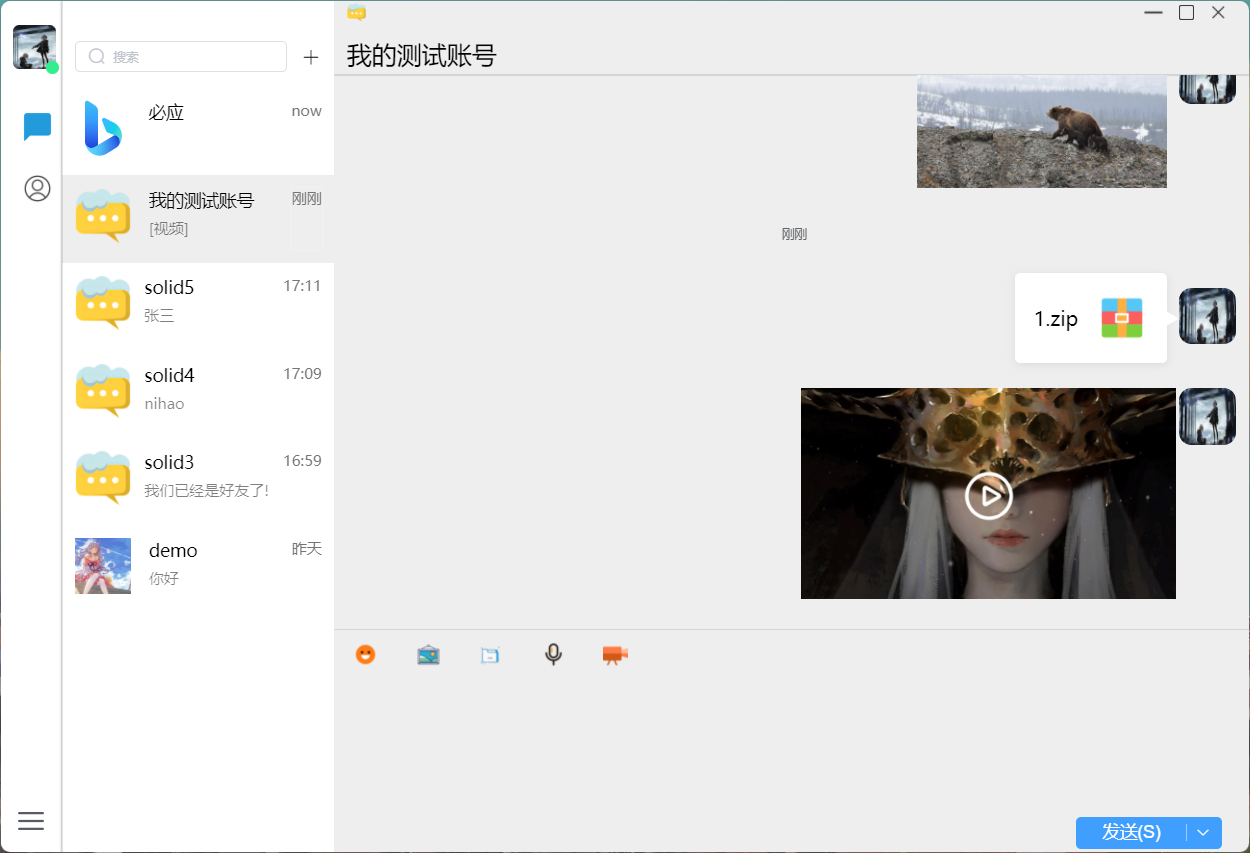1250x853 pixels.
Task: Click the nihao message preview text
Action: (x=164, y=404)
